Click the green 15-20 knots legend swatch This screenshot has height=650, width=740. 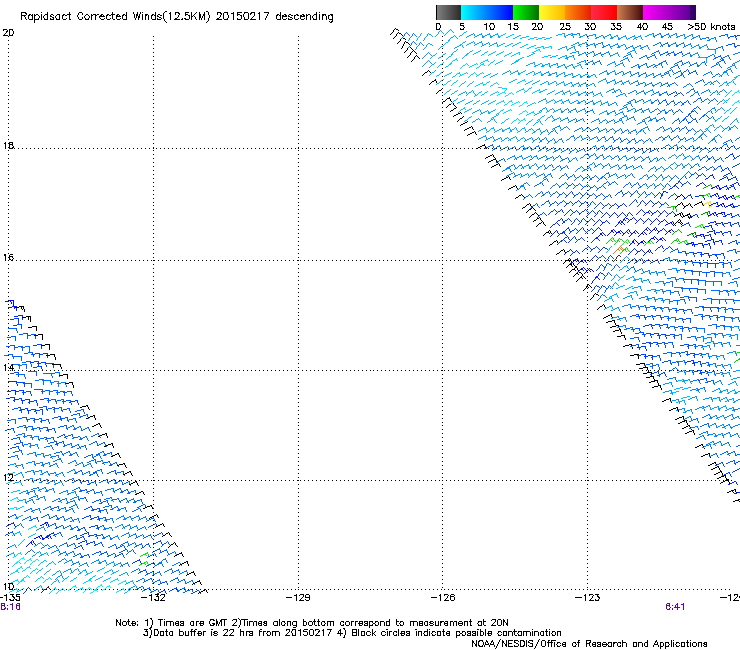[x=526, y=12]
